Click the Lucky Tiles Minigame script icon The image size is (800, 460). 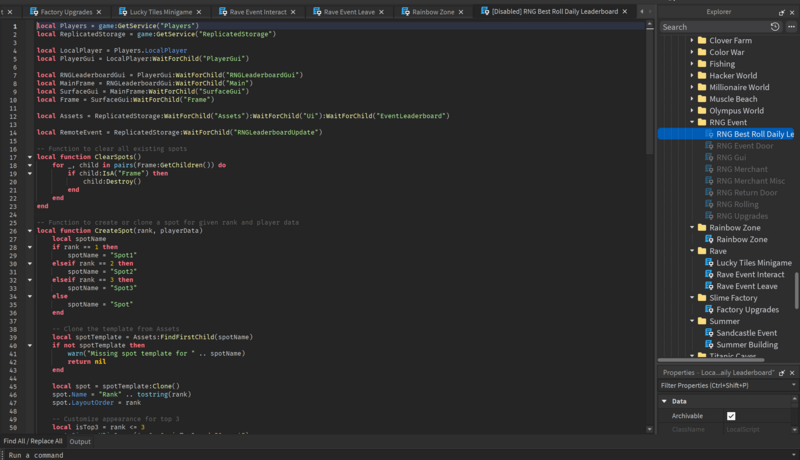pos(709,262)
